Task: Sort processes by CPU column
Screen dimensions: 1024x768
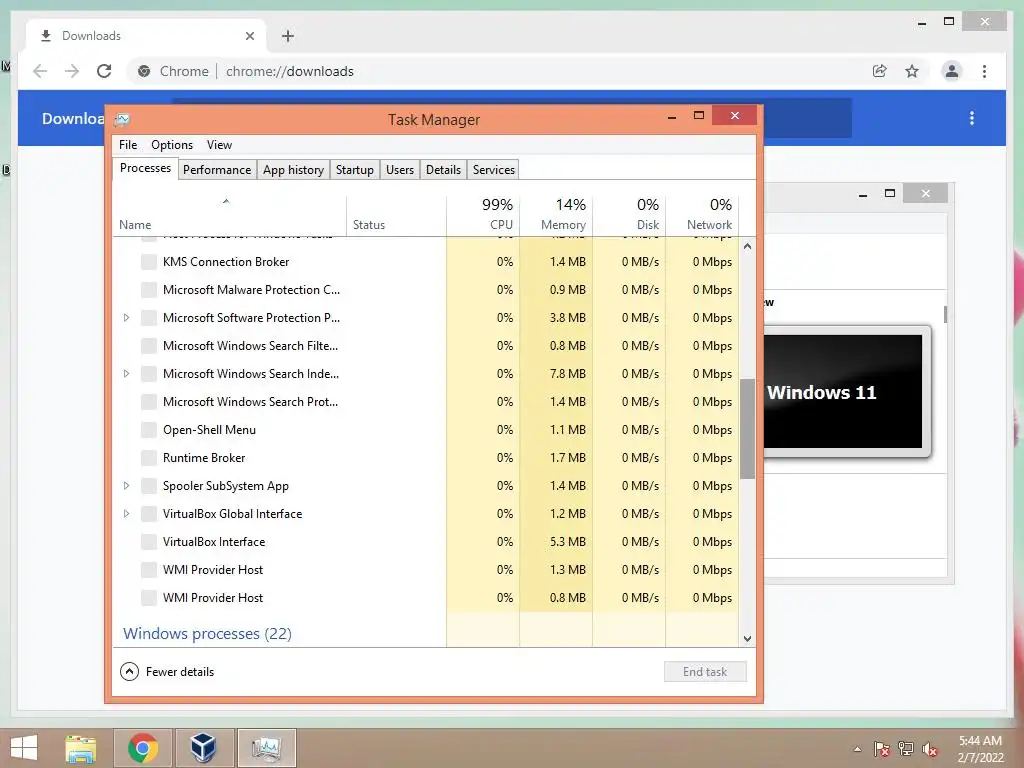Action: tap(483, 216)
